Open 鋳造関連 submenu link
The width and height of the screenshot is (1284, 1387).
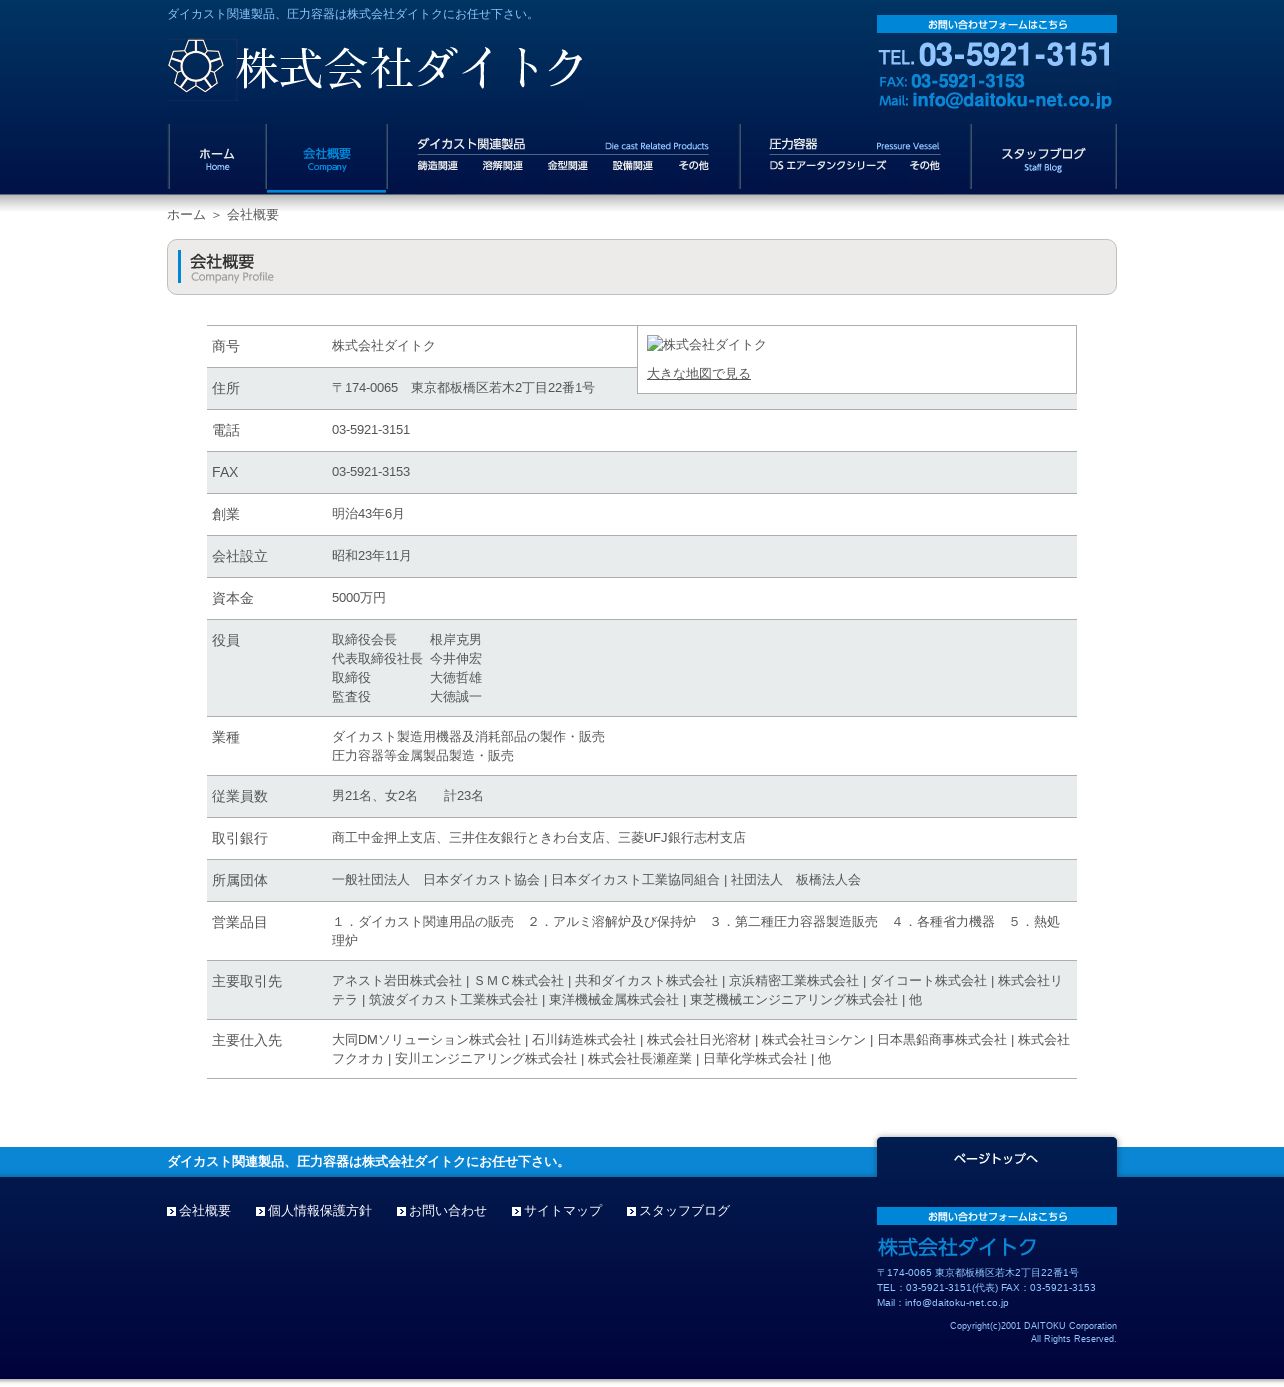coord(438,166)
